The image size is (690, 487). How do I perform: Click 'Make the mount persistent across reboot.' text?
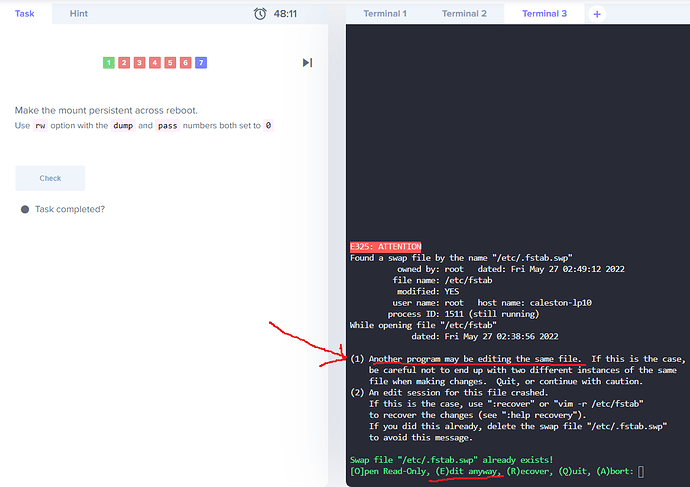click(x=106, y=110)
